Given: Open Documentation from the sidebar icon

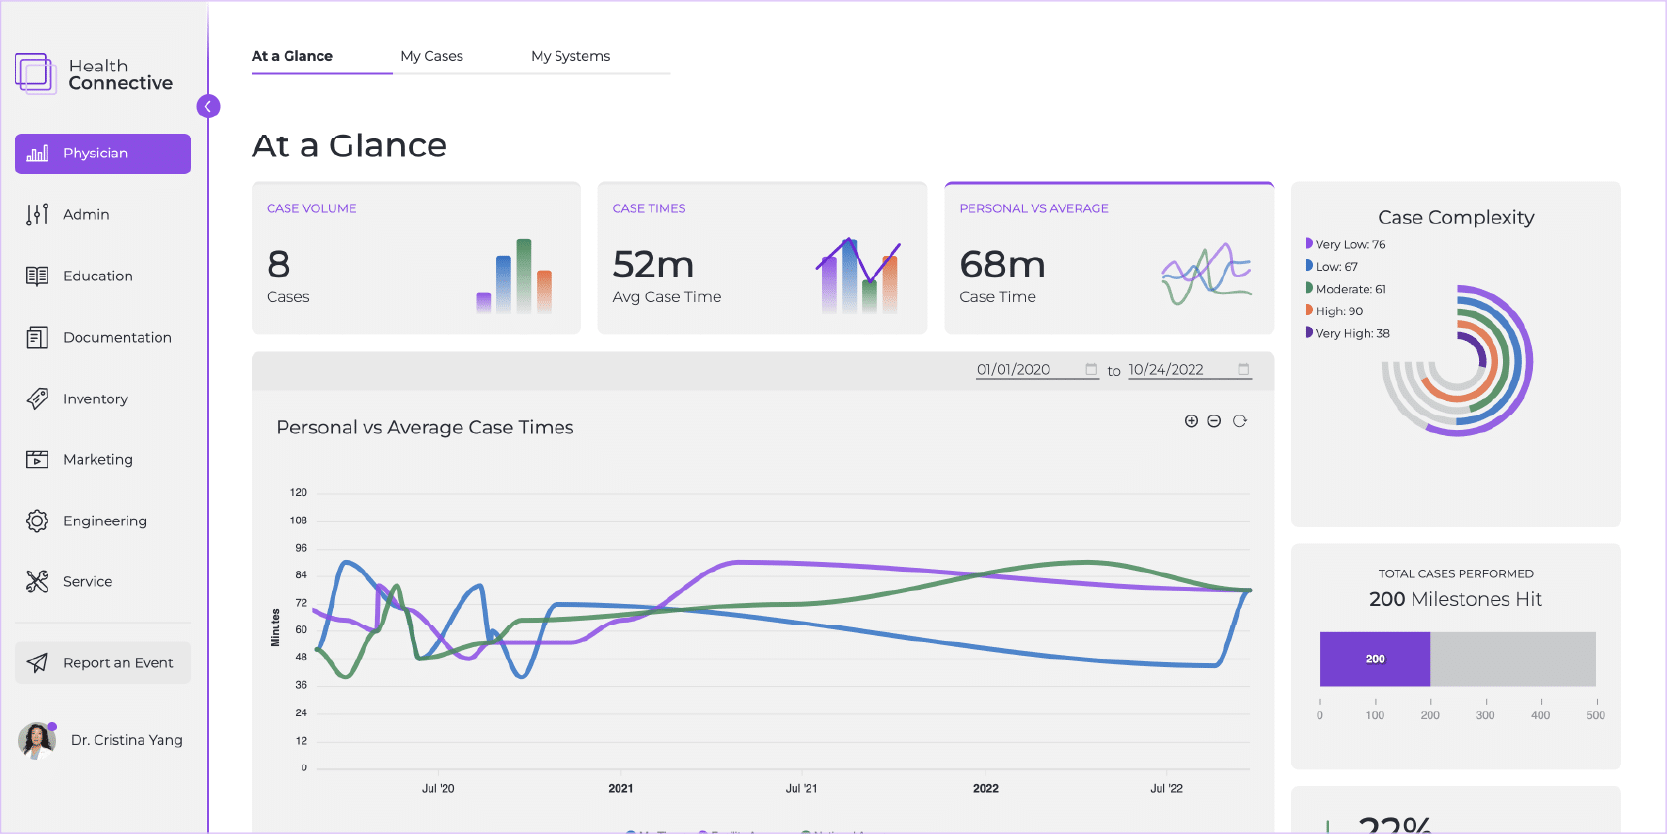Looking at the screenshot, I should pos(37,338).
